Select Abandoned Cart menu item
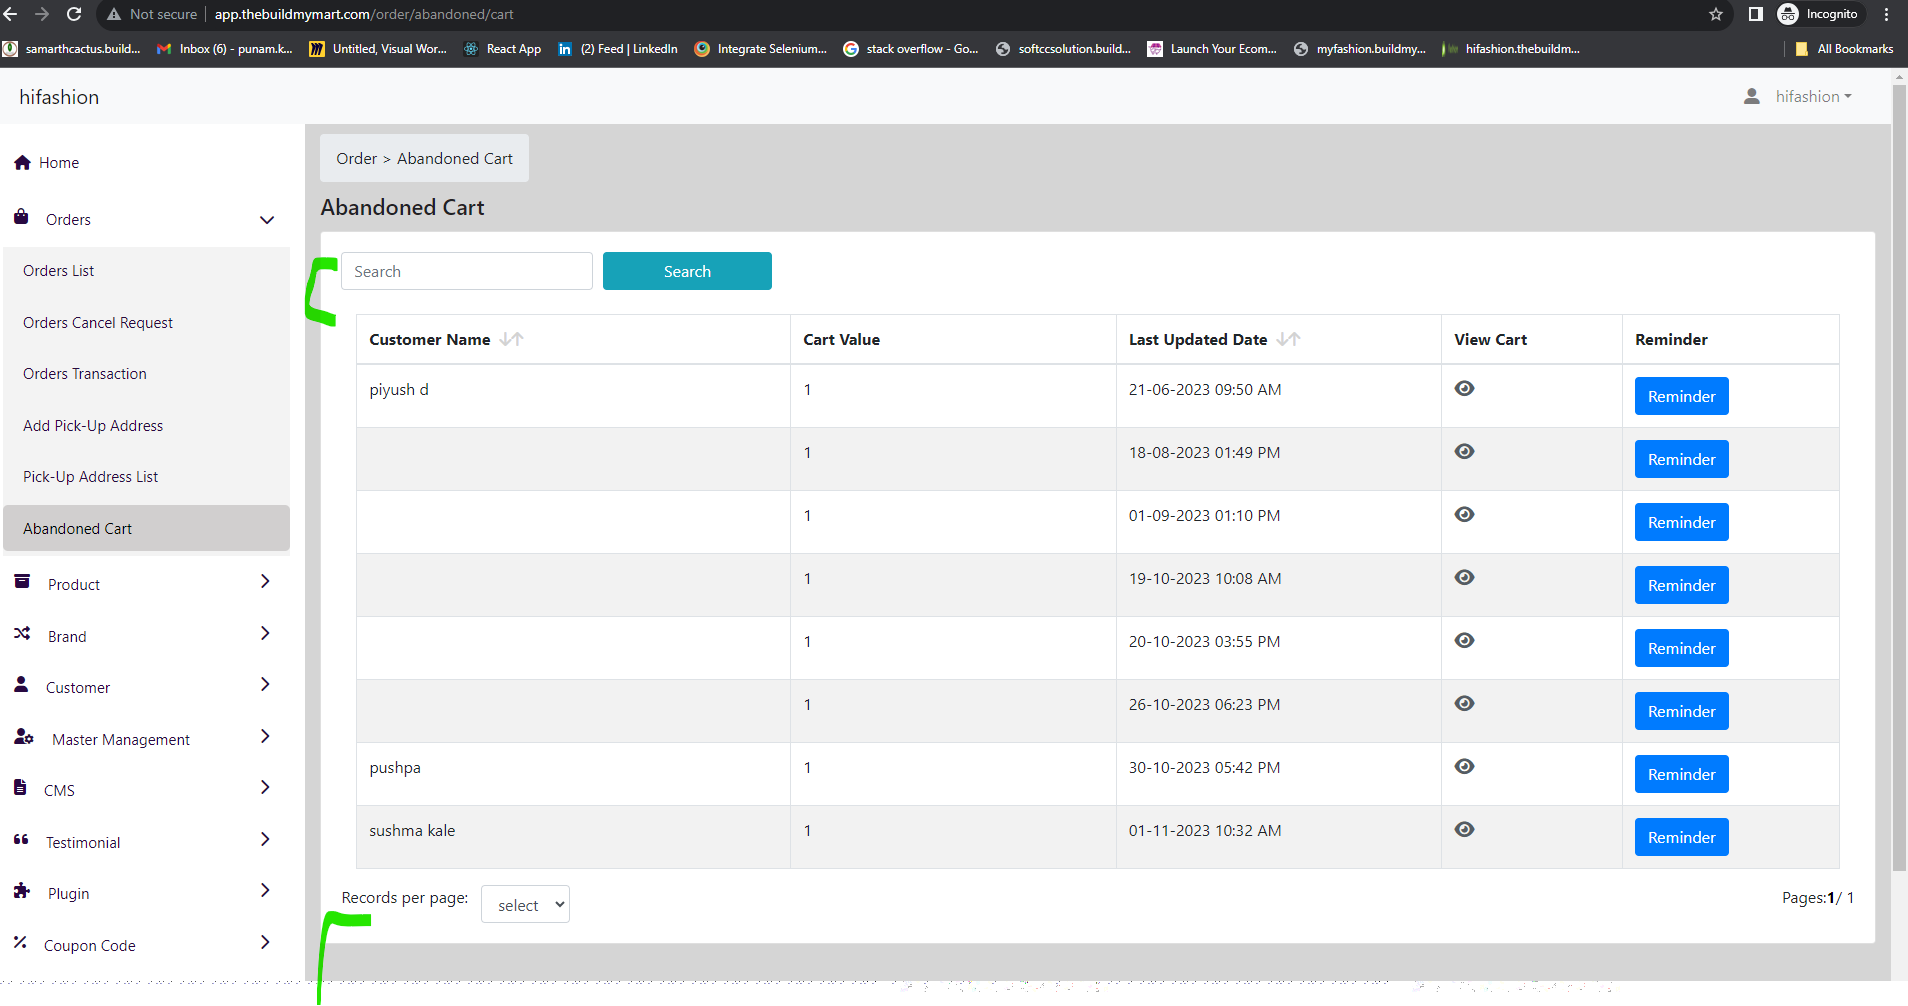The width and height of the screenshot is (1908, 1006). [146, 528]
